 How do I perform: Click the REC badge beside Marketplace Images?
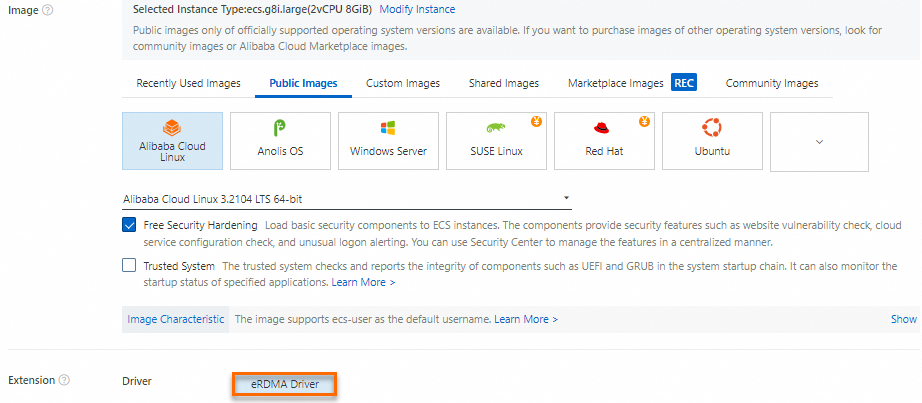[x=684, y=83]
